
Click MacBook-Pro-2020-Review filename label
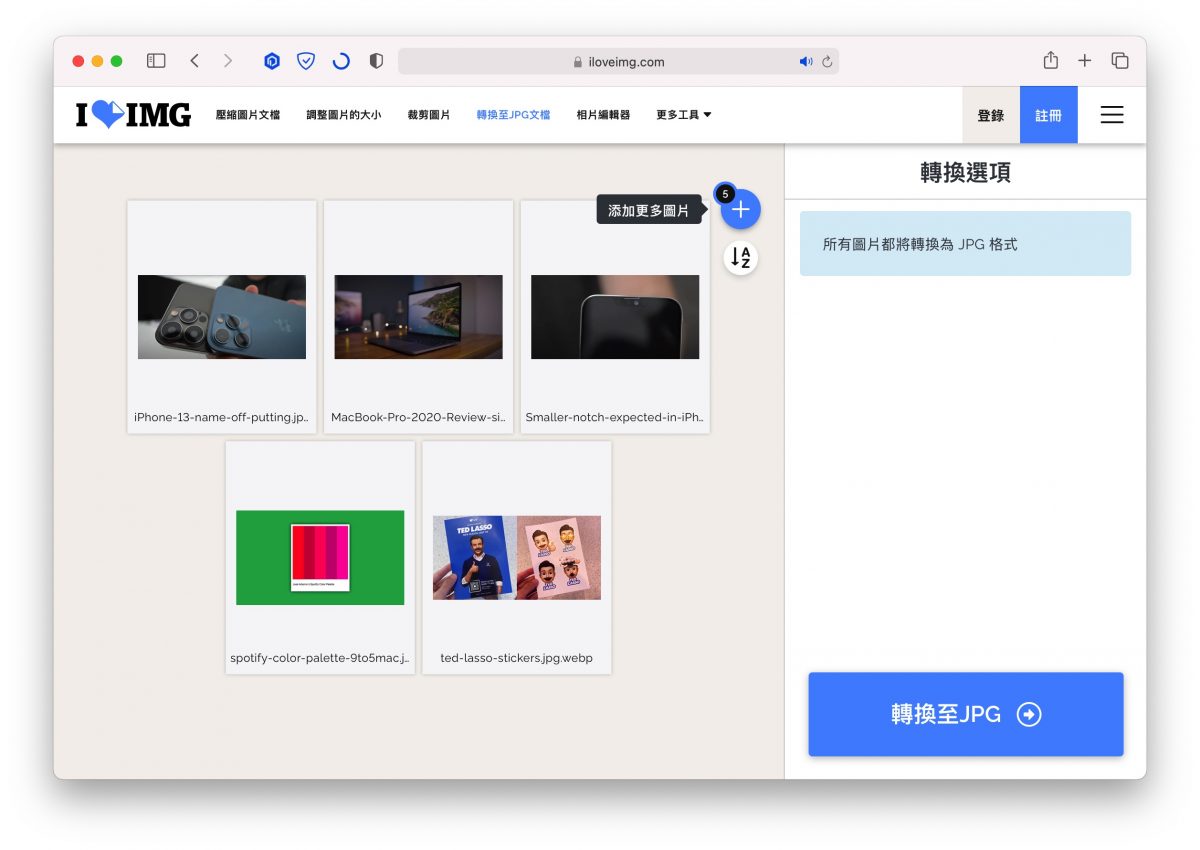(x=418, y=418)
